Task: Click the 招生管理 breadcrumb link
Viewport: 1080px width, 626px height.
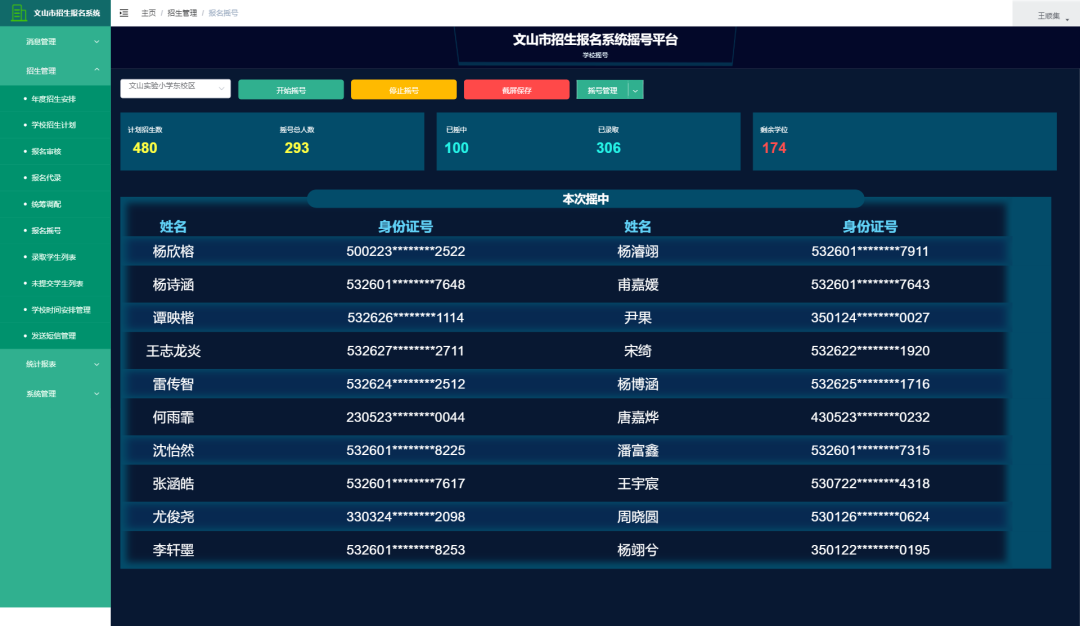Action: [x=184, y=13]
